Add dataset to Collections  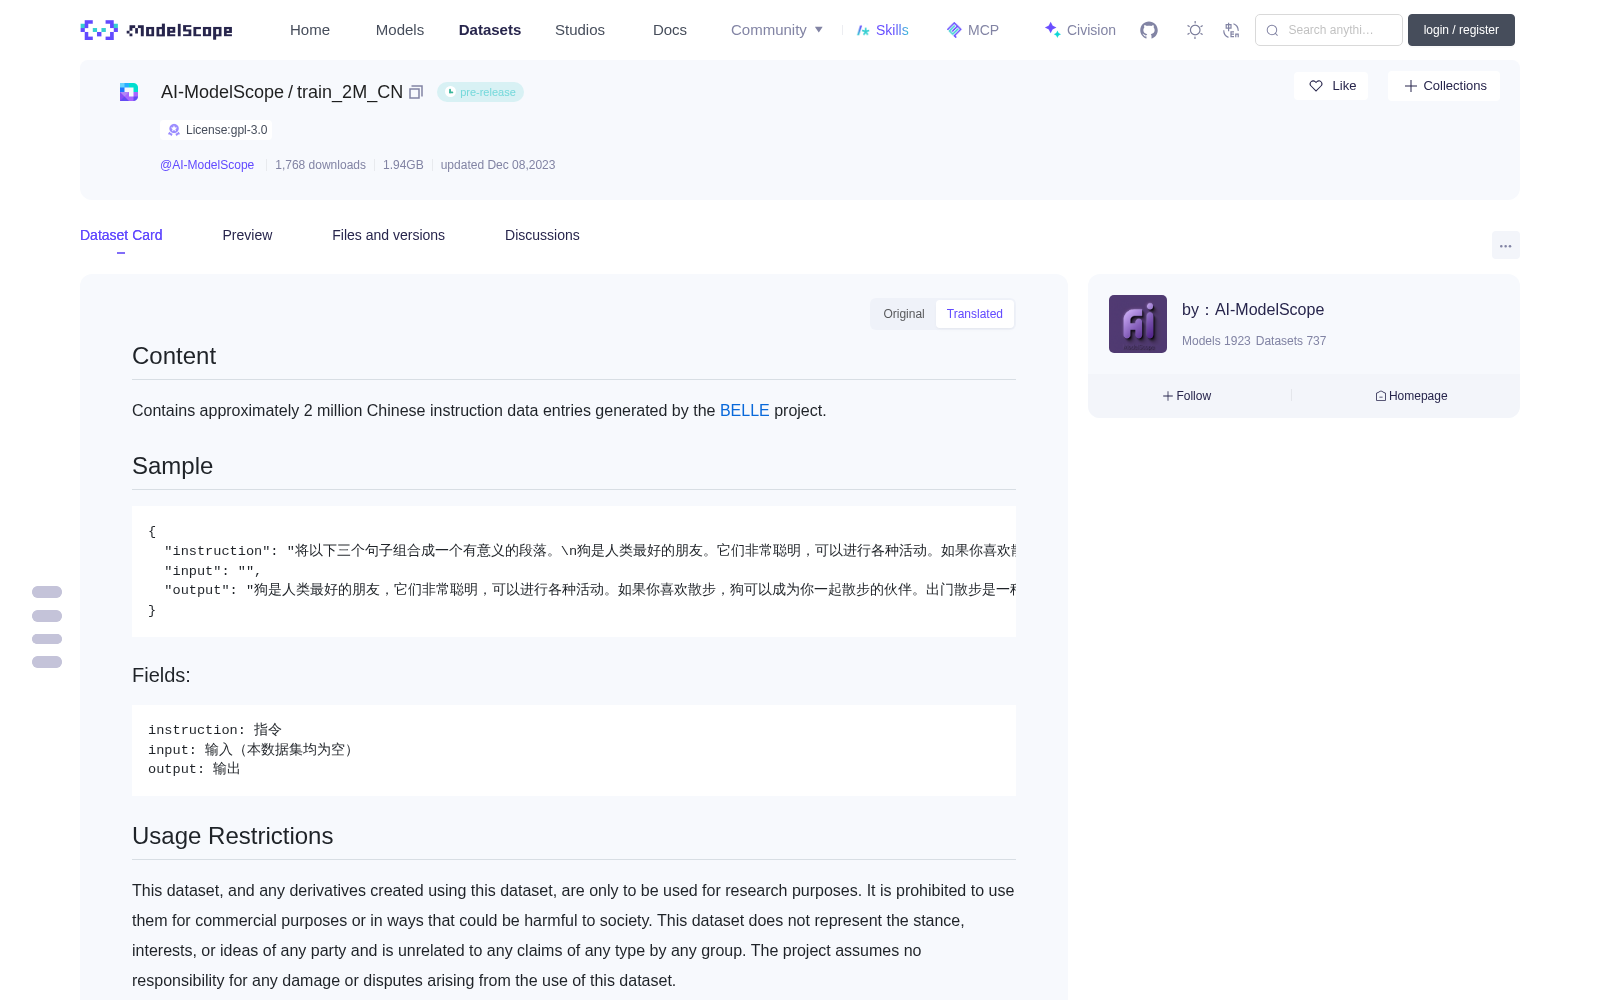coord(1444,86)
